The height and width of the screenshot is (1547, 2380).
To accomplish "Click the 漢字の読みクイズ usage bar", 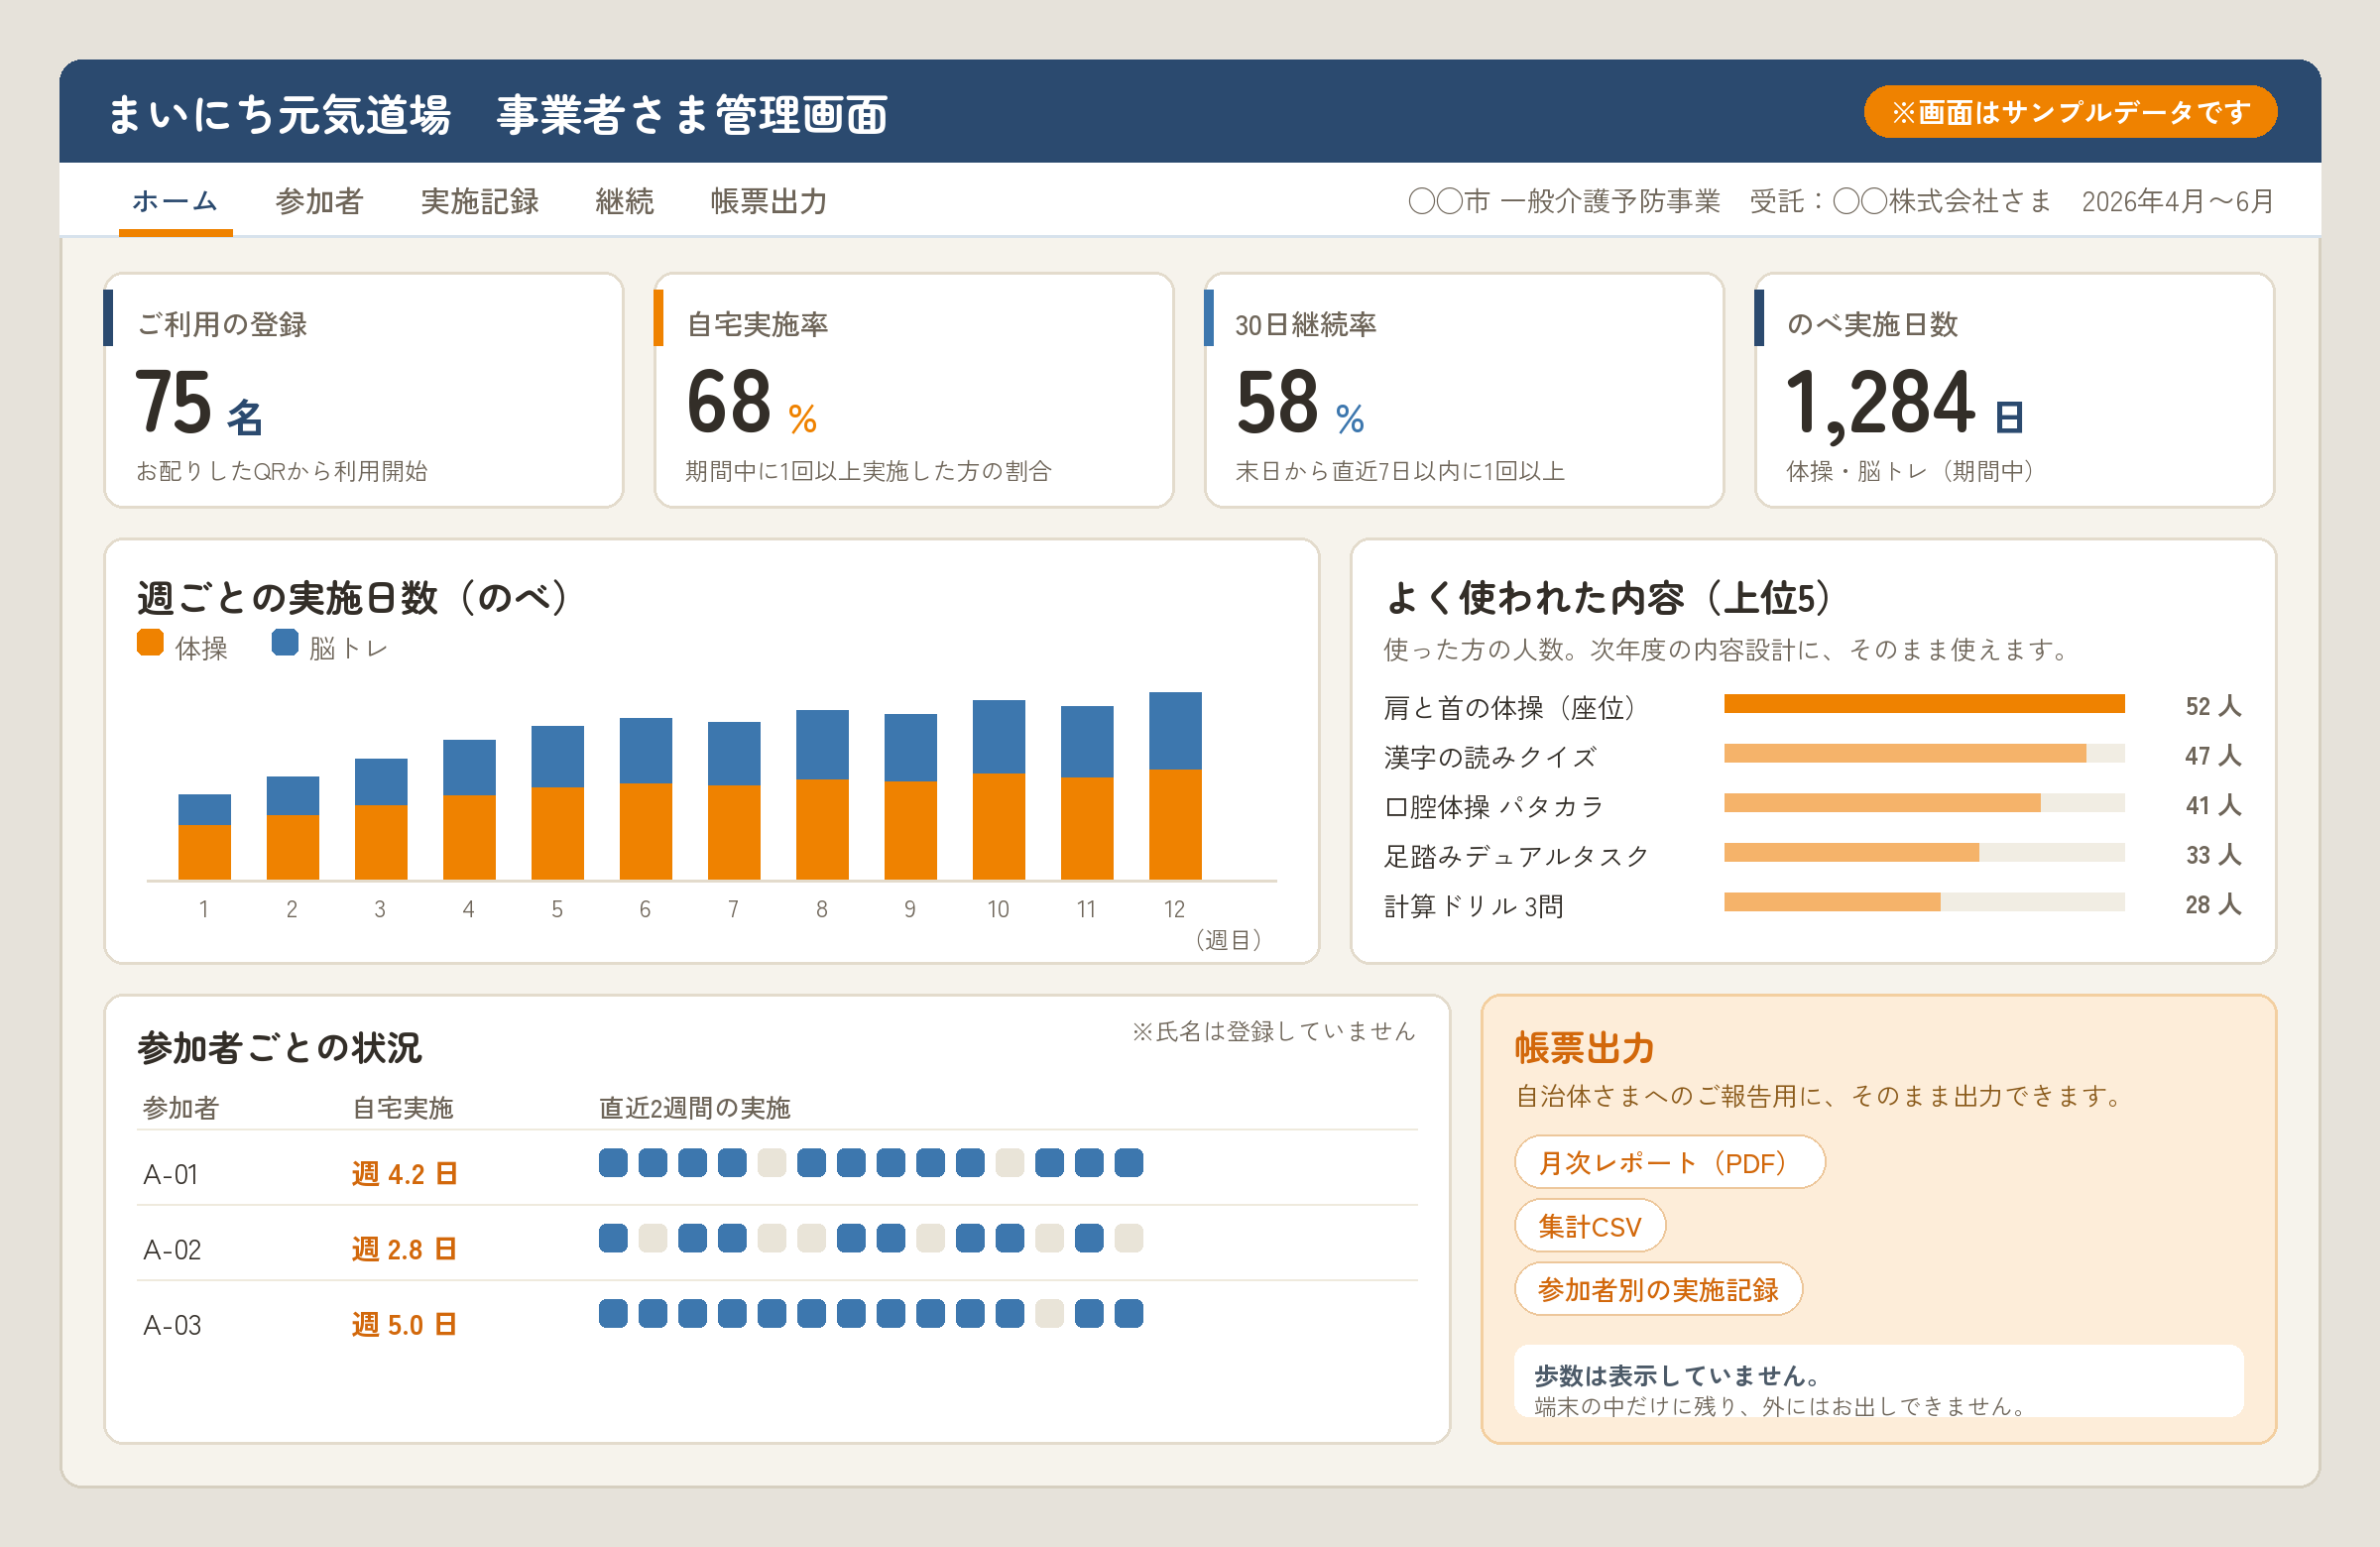I will point(1924,754).
